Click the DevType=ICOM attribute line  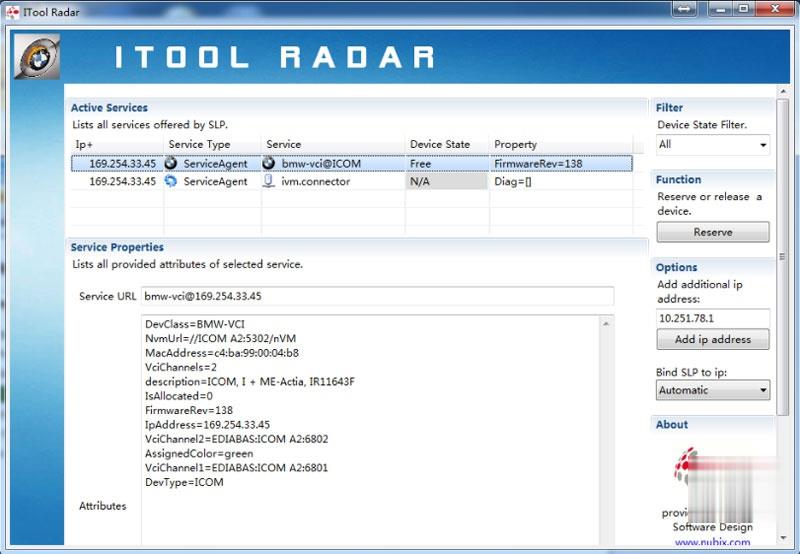(184, 482)
